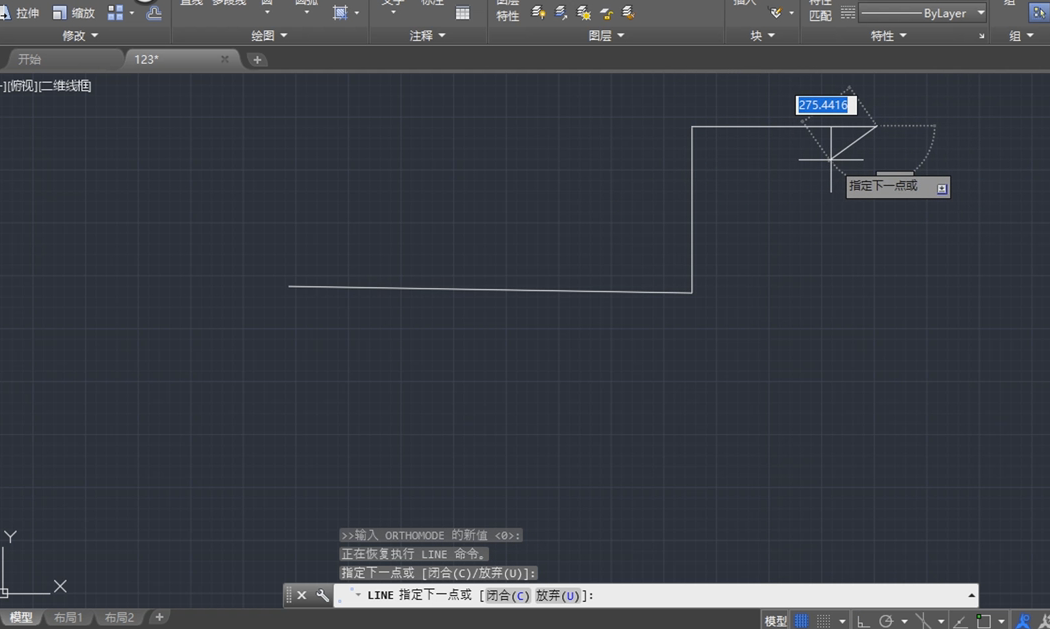The height and width of the screenshot is (629, 1050).
Task: Toggle ortho mode in status bar
Action: point(863,621)
